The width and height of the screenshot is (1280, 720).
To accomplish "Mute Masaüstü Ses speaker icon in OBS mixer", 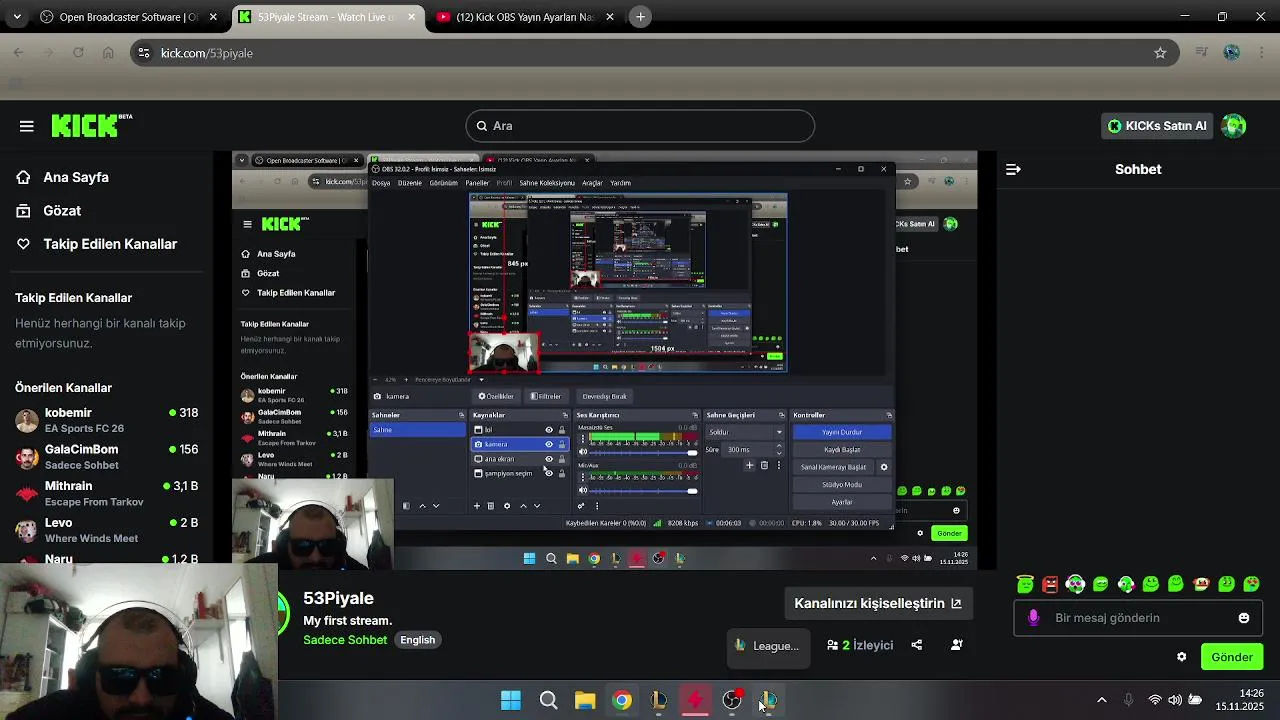I will coord(582,452).
